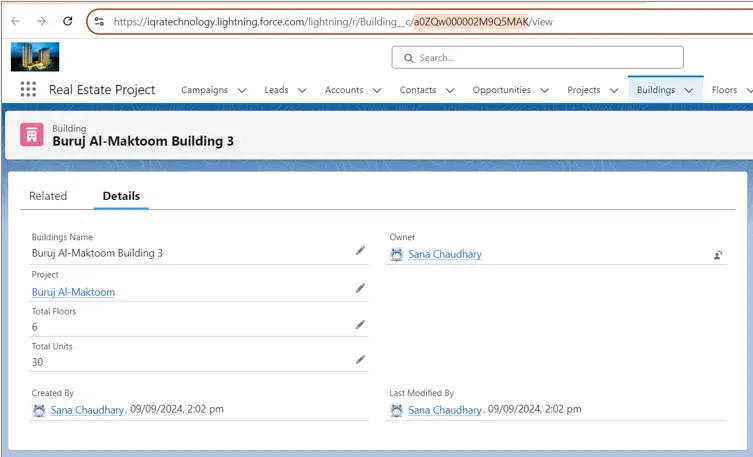Expand the Projects tab dropdown chevron
753x457 pixels.
[614, 90]
